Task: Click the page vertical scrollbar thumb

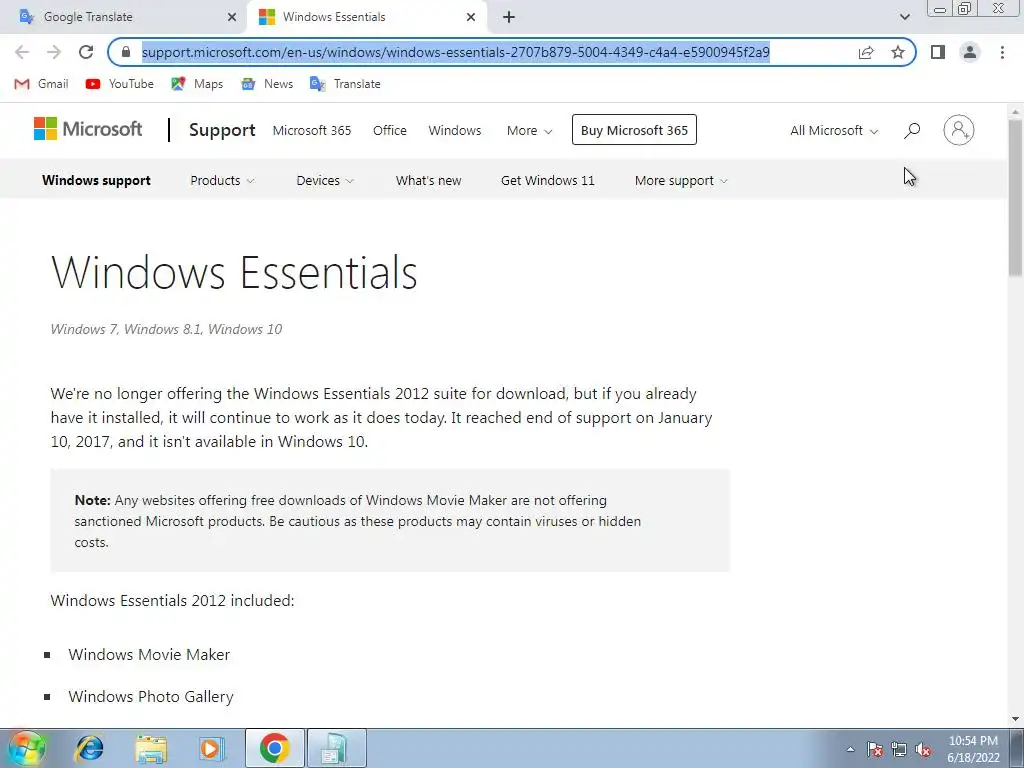Action: coord(1016,198)
